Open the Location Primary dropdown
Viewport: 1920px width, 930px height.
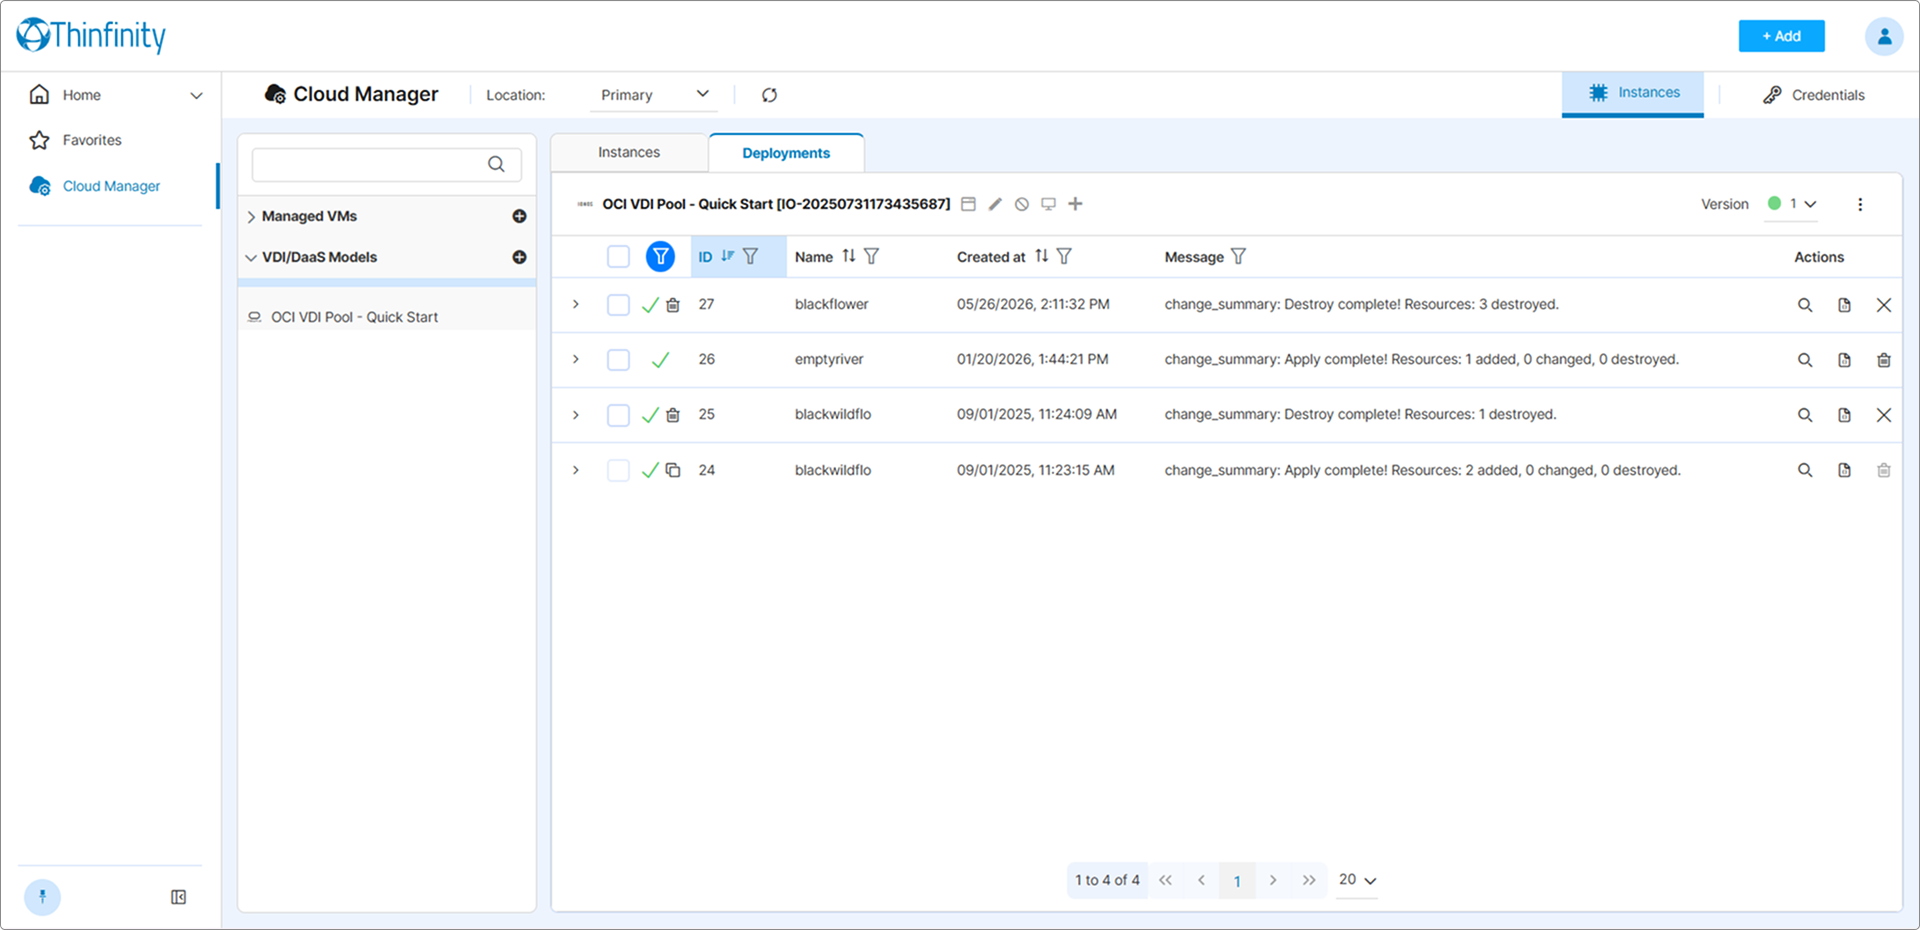(x=654, y=95)
